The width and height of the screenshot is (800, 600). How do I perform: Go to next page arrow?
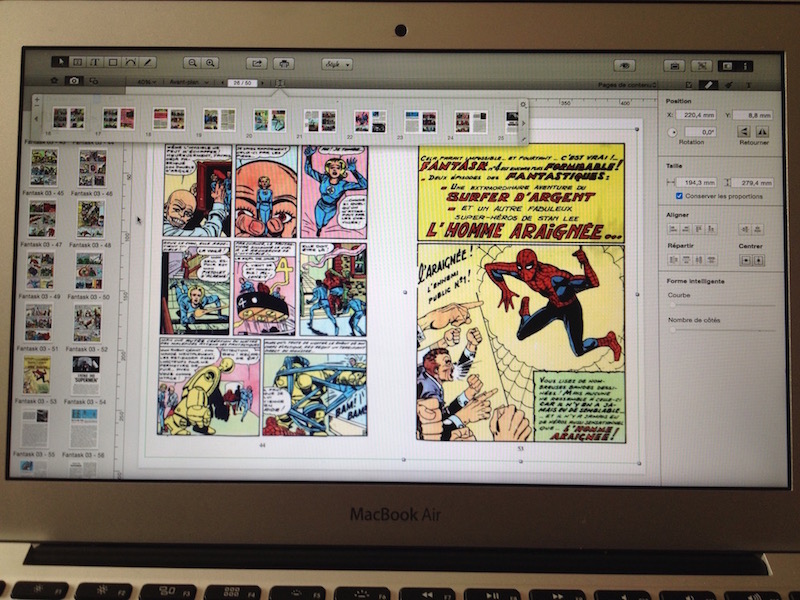[263, 81]
